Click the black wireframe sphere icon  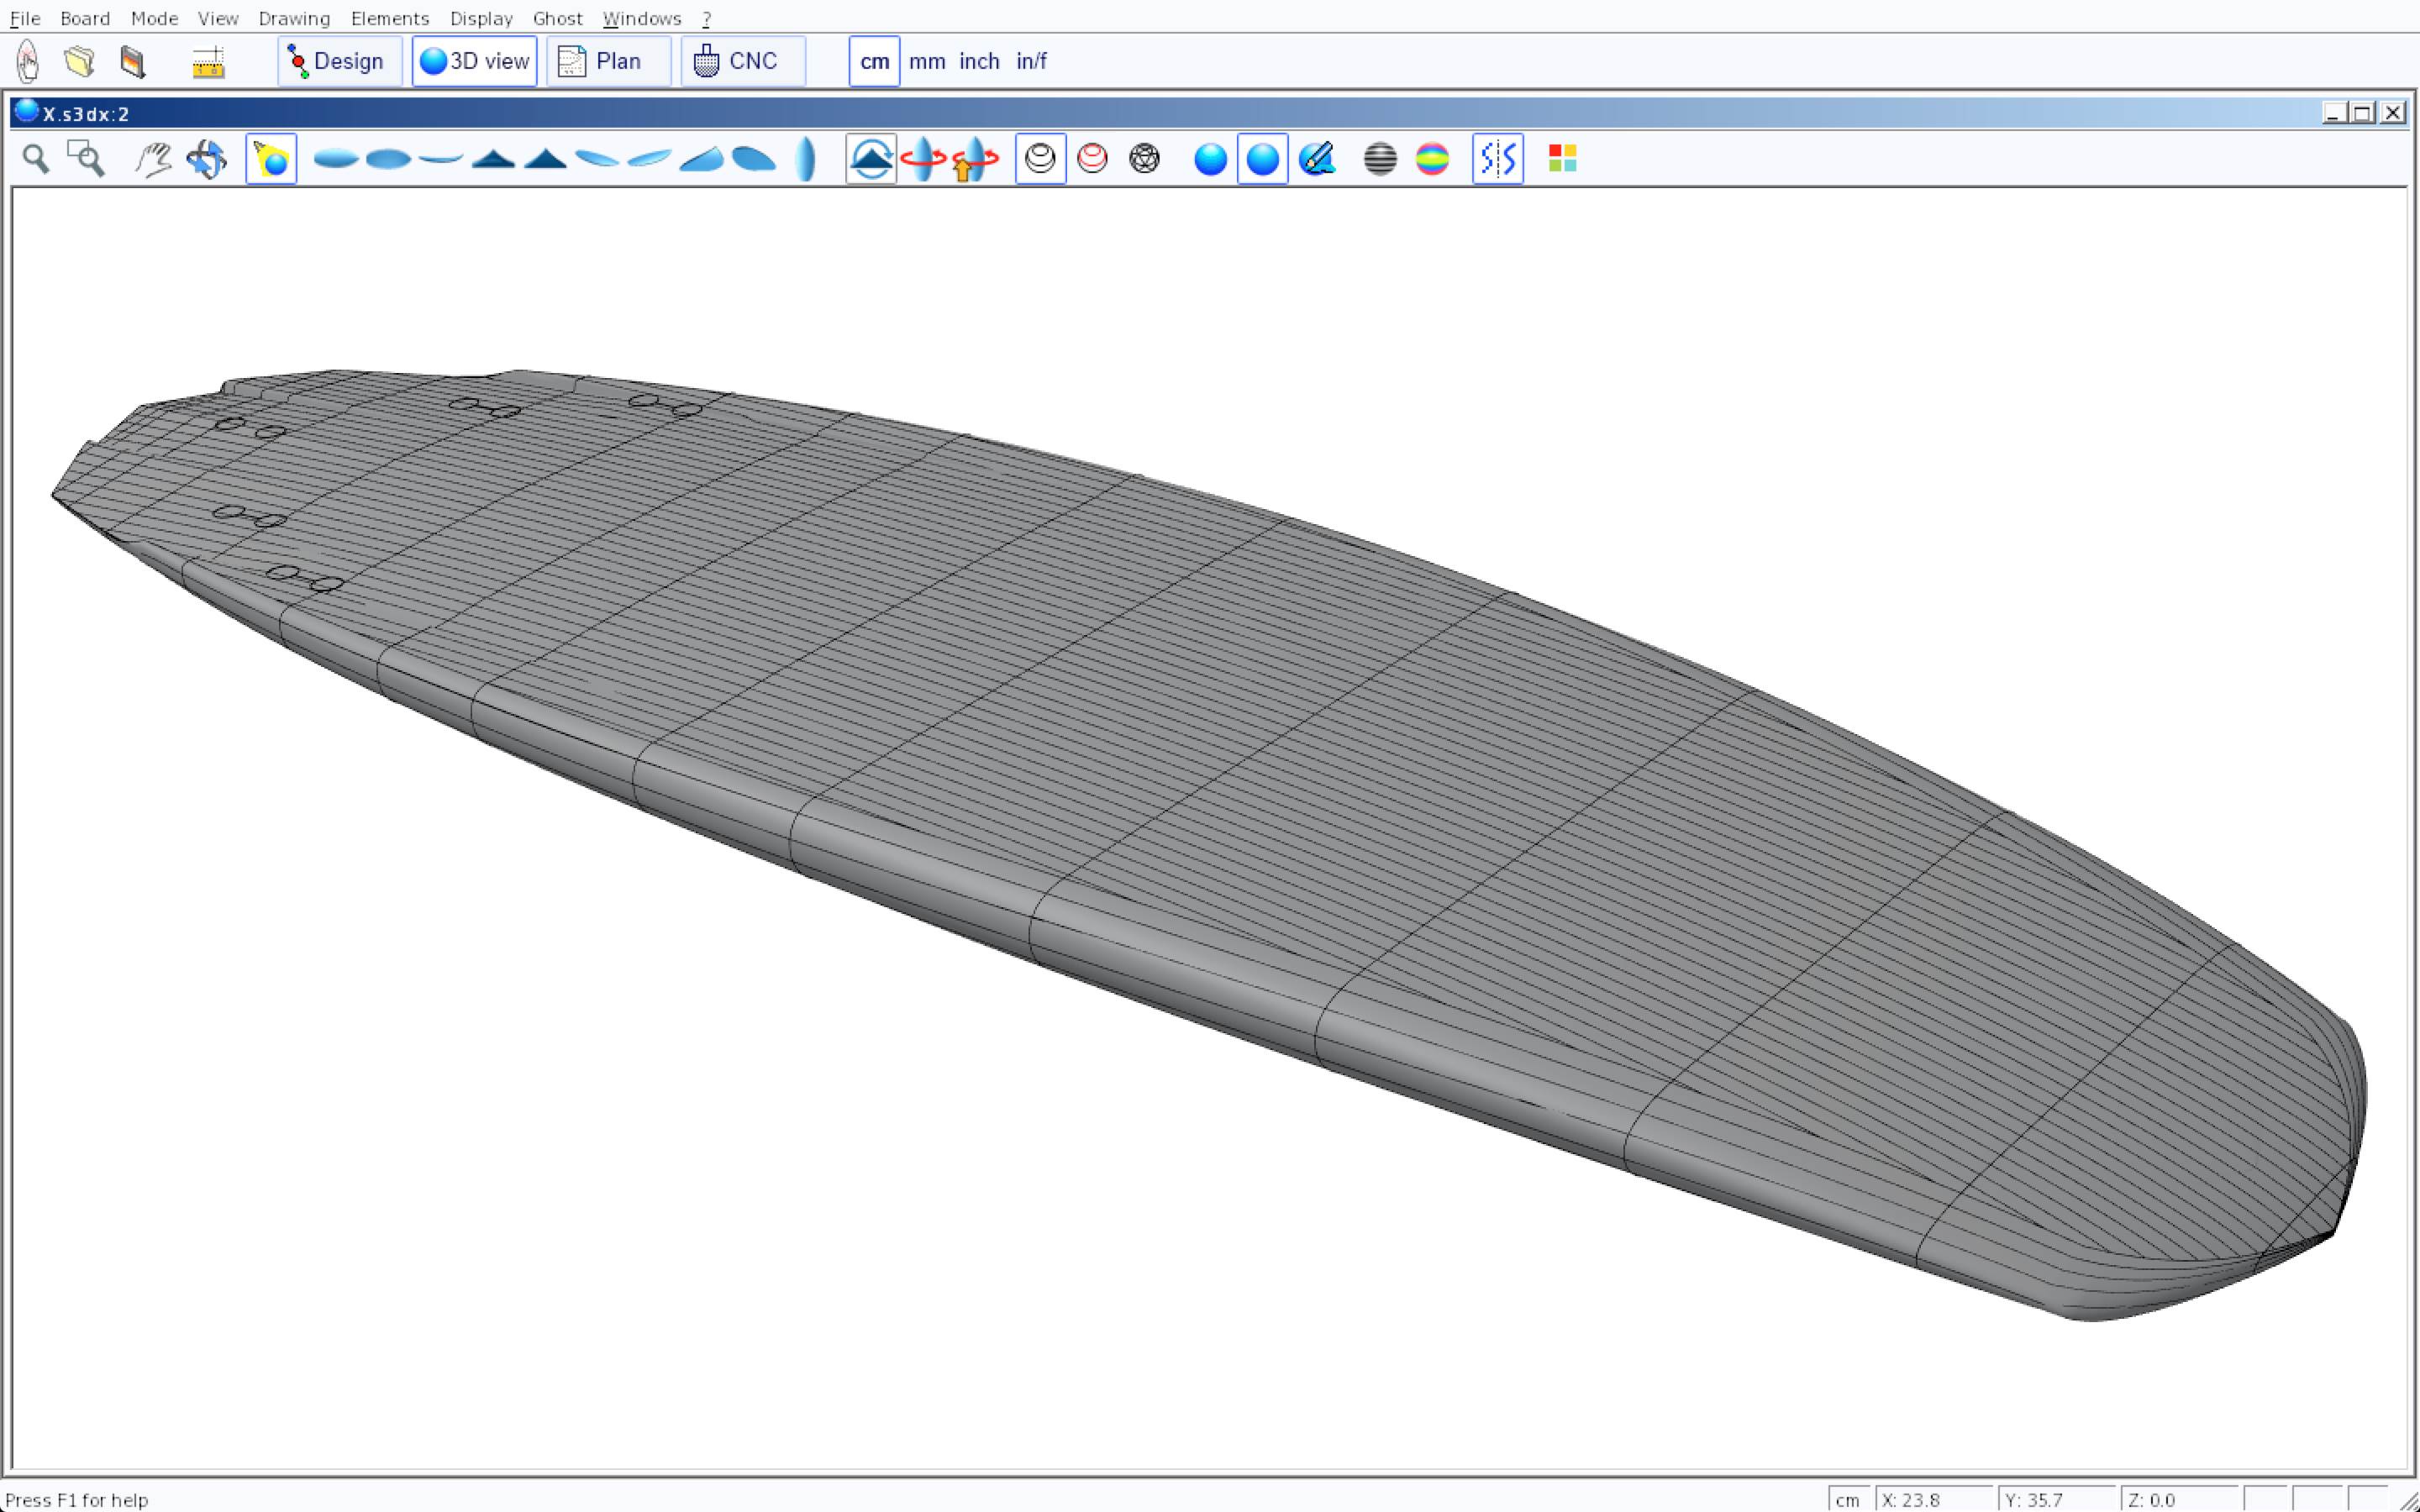(1144, 159)
